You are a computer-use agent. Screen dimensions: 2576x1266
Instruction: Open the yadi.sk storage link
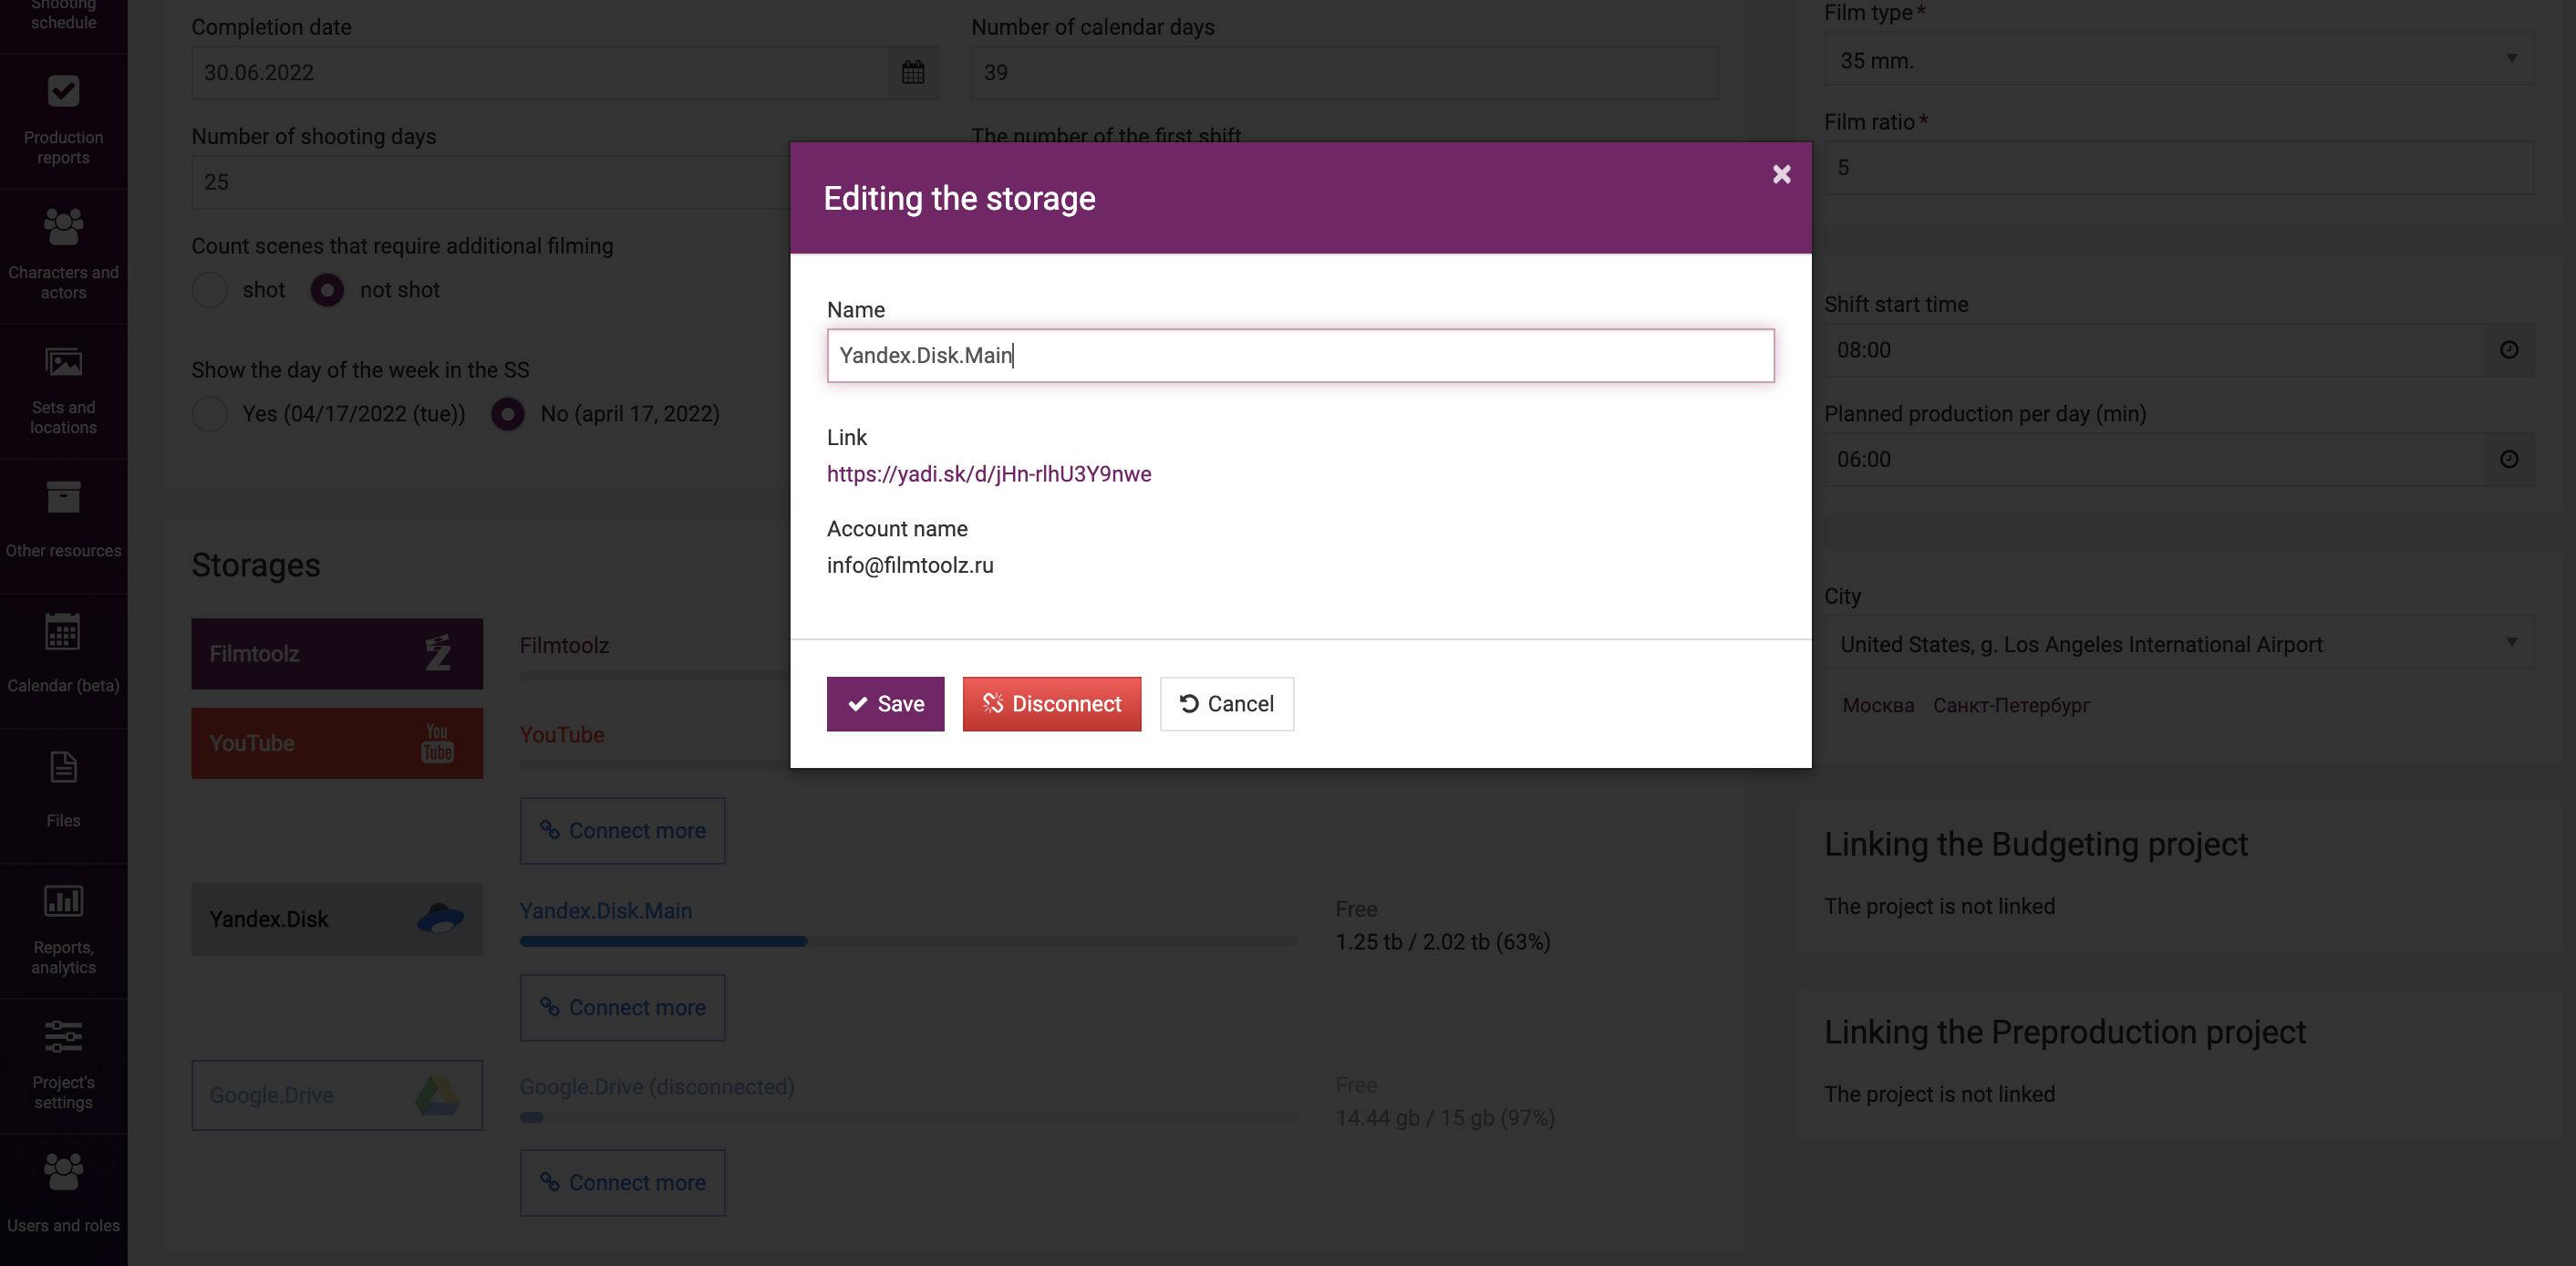[989, 474]
